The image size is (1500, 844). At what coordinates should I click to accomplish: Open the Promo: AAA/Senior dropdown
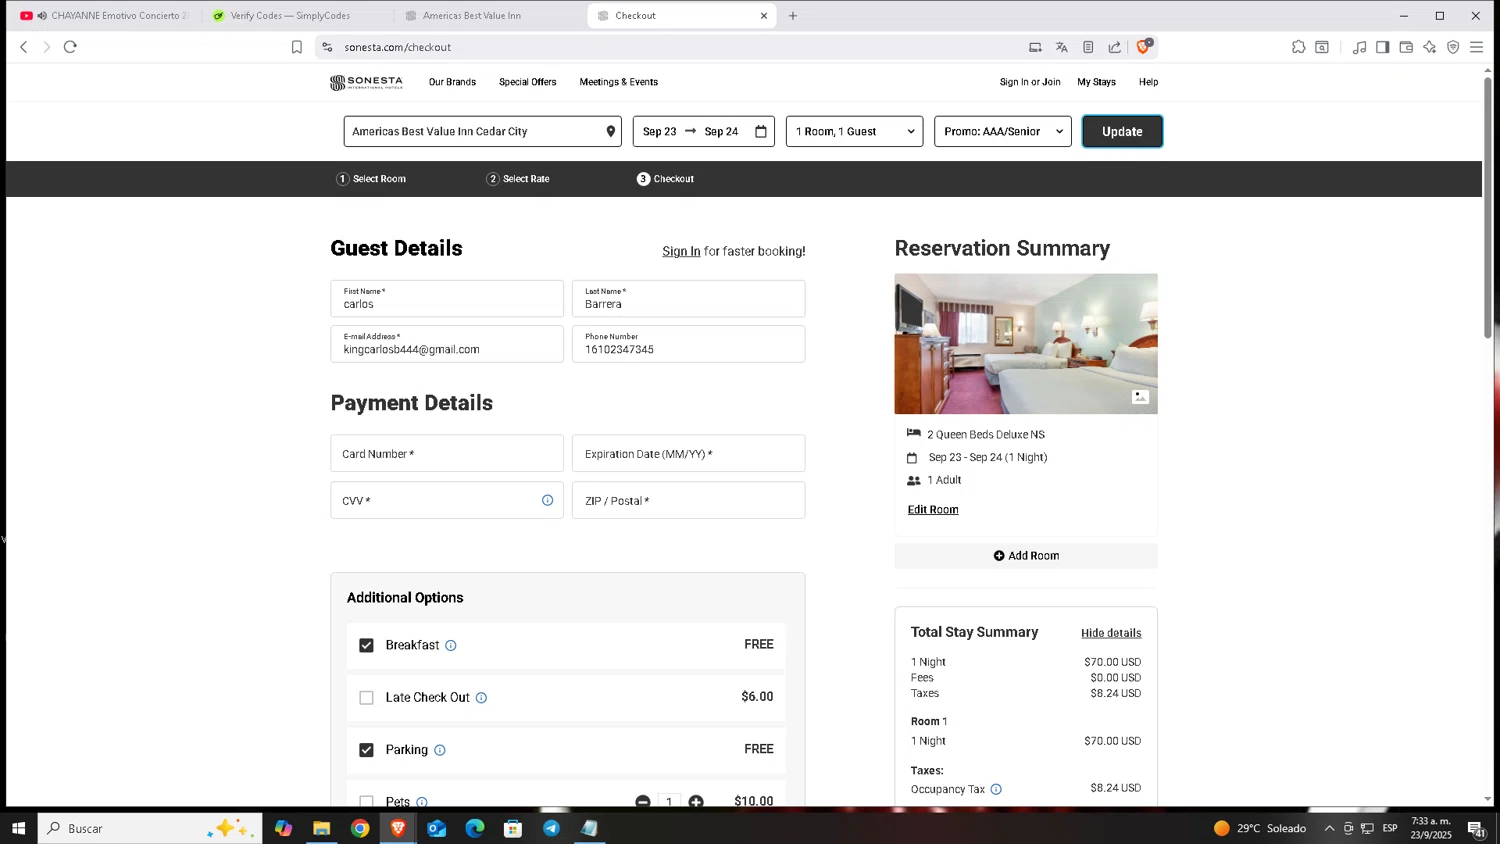click(x=1003, y=131)
